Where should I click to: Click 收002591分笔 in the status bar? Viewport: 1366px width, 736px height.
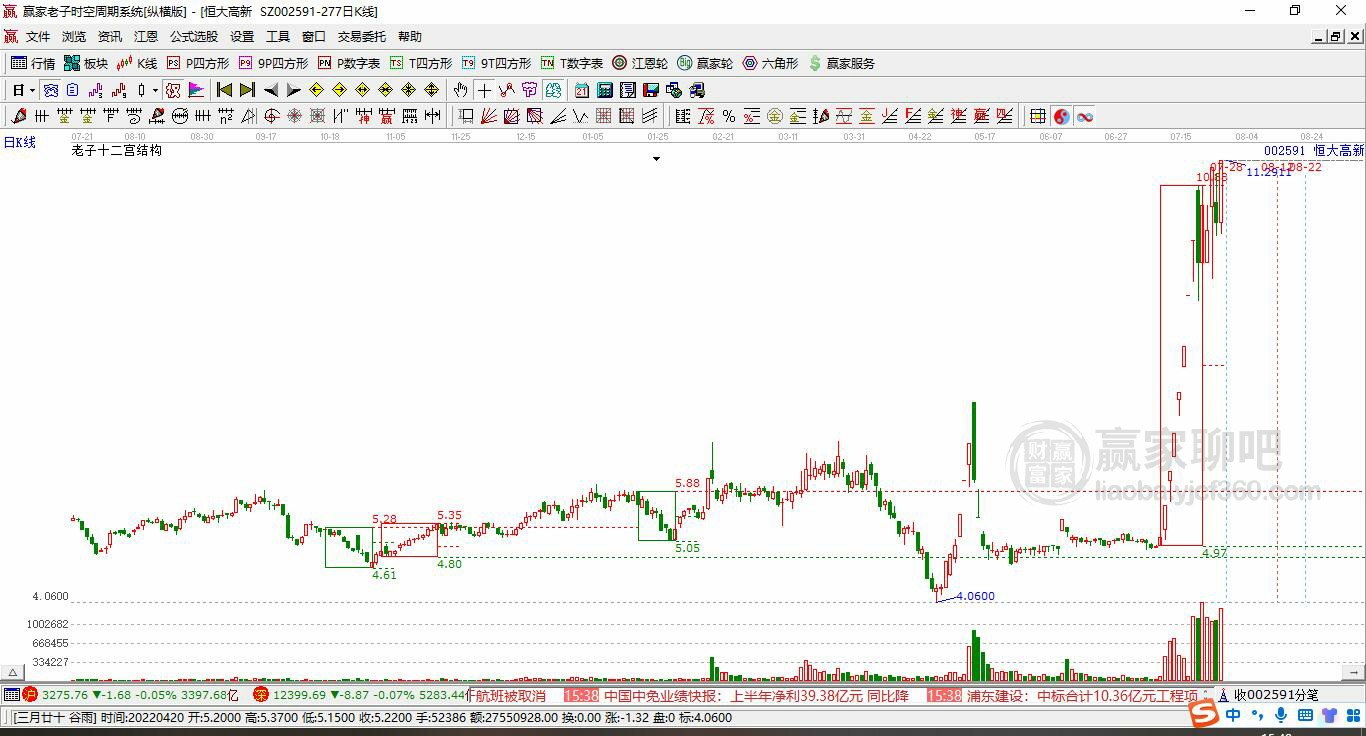tap(1276, 695)
